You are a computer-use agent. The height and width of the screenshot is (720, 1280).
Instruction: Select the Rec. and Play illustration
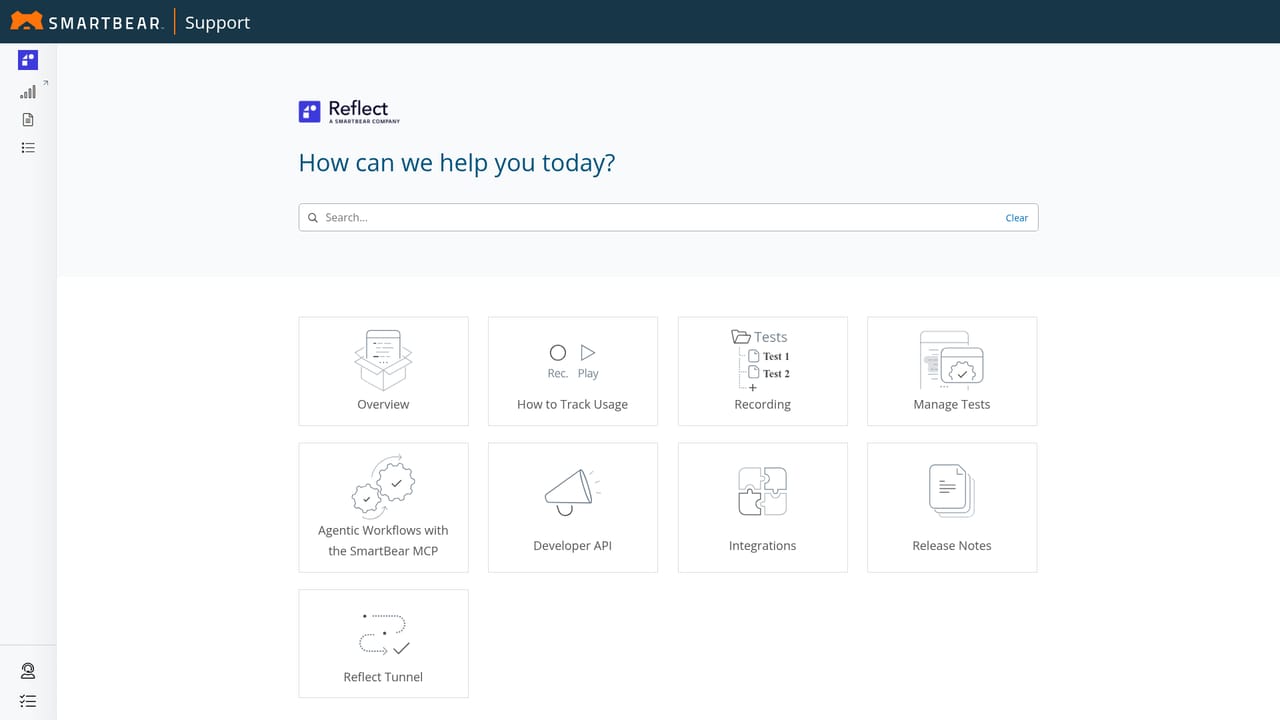click(x=573, y=362)
